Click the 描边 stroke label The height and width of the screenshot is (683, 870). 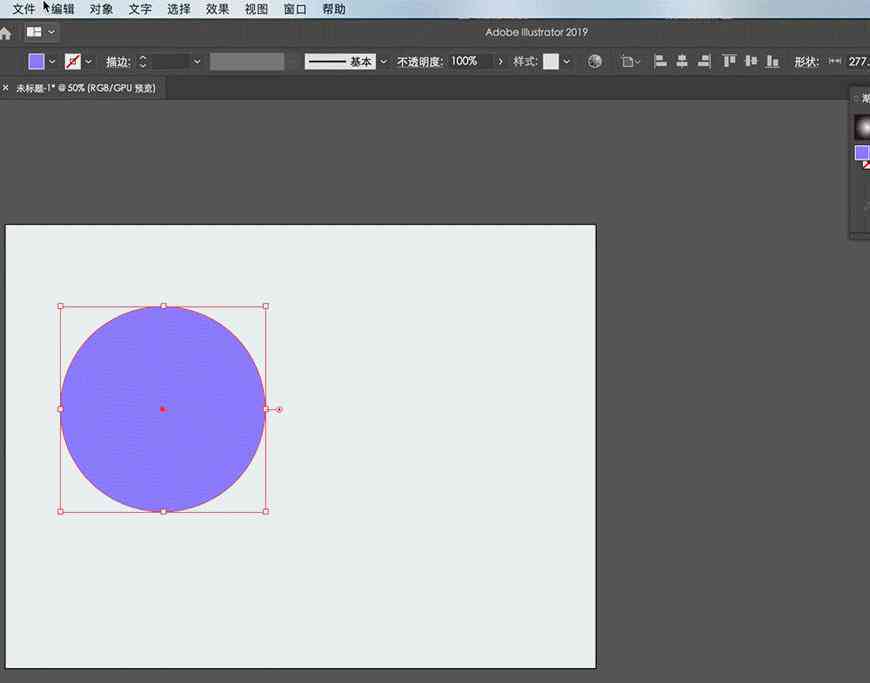coord(118,62)
